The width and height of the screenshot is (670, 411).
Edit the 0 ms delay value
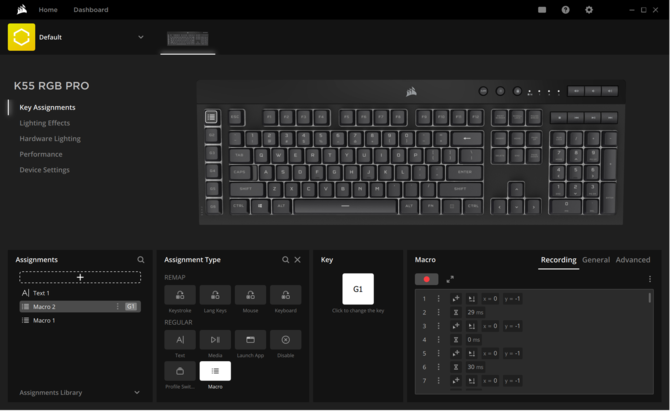click(x=473, y=340)
